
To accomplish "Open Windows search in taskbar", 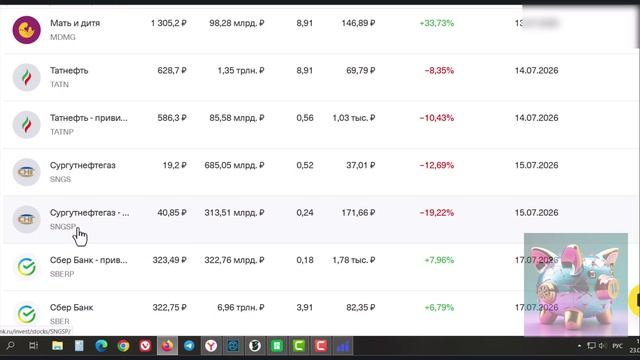I will (11, 346).
